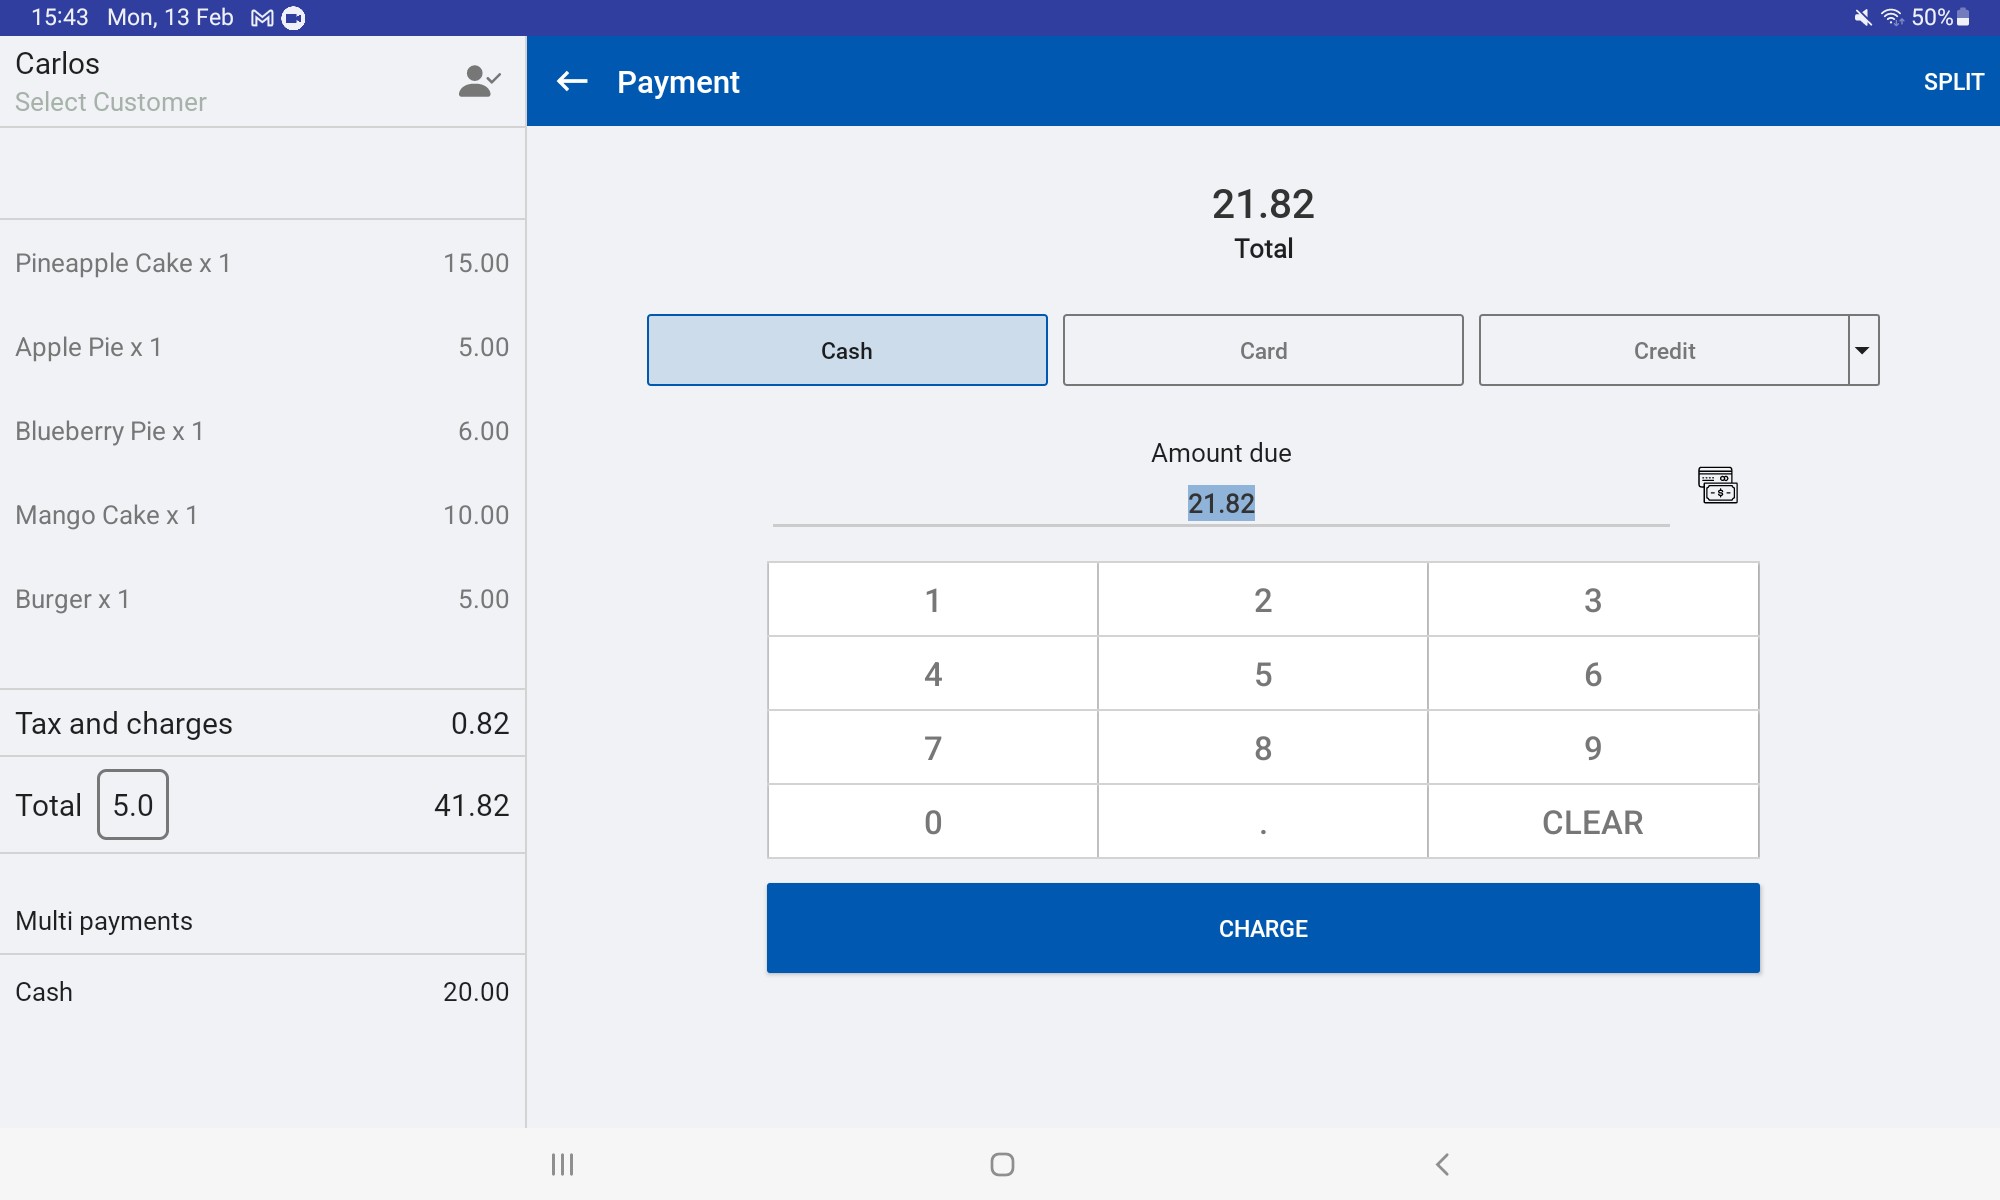Open Select Customer under Carlos
This screenshot has height=1200, width=2000.
pyautogui.click(x=111, y=102)
